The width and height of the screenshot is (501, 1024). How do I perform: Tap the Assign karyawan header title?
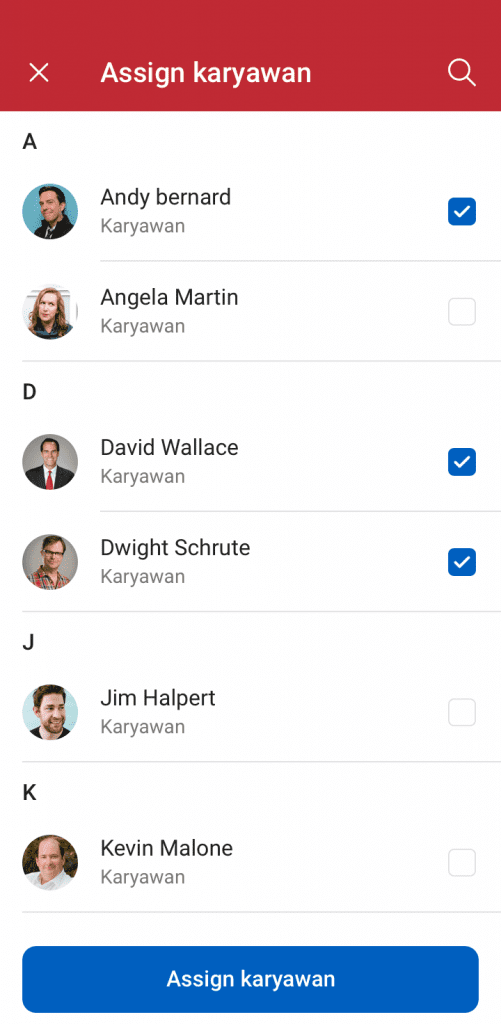(206, 73)
